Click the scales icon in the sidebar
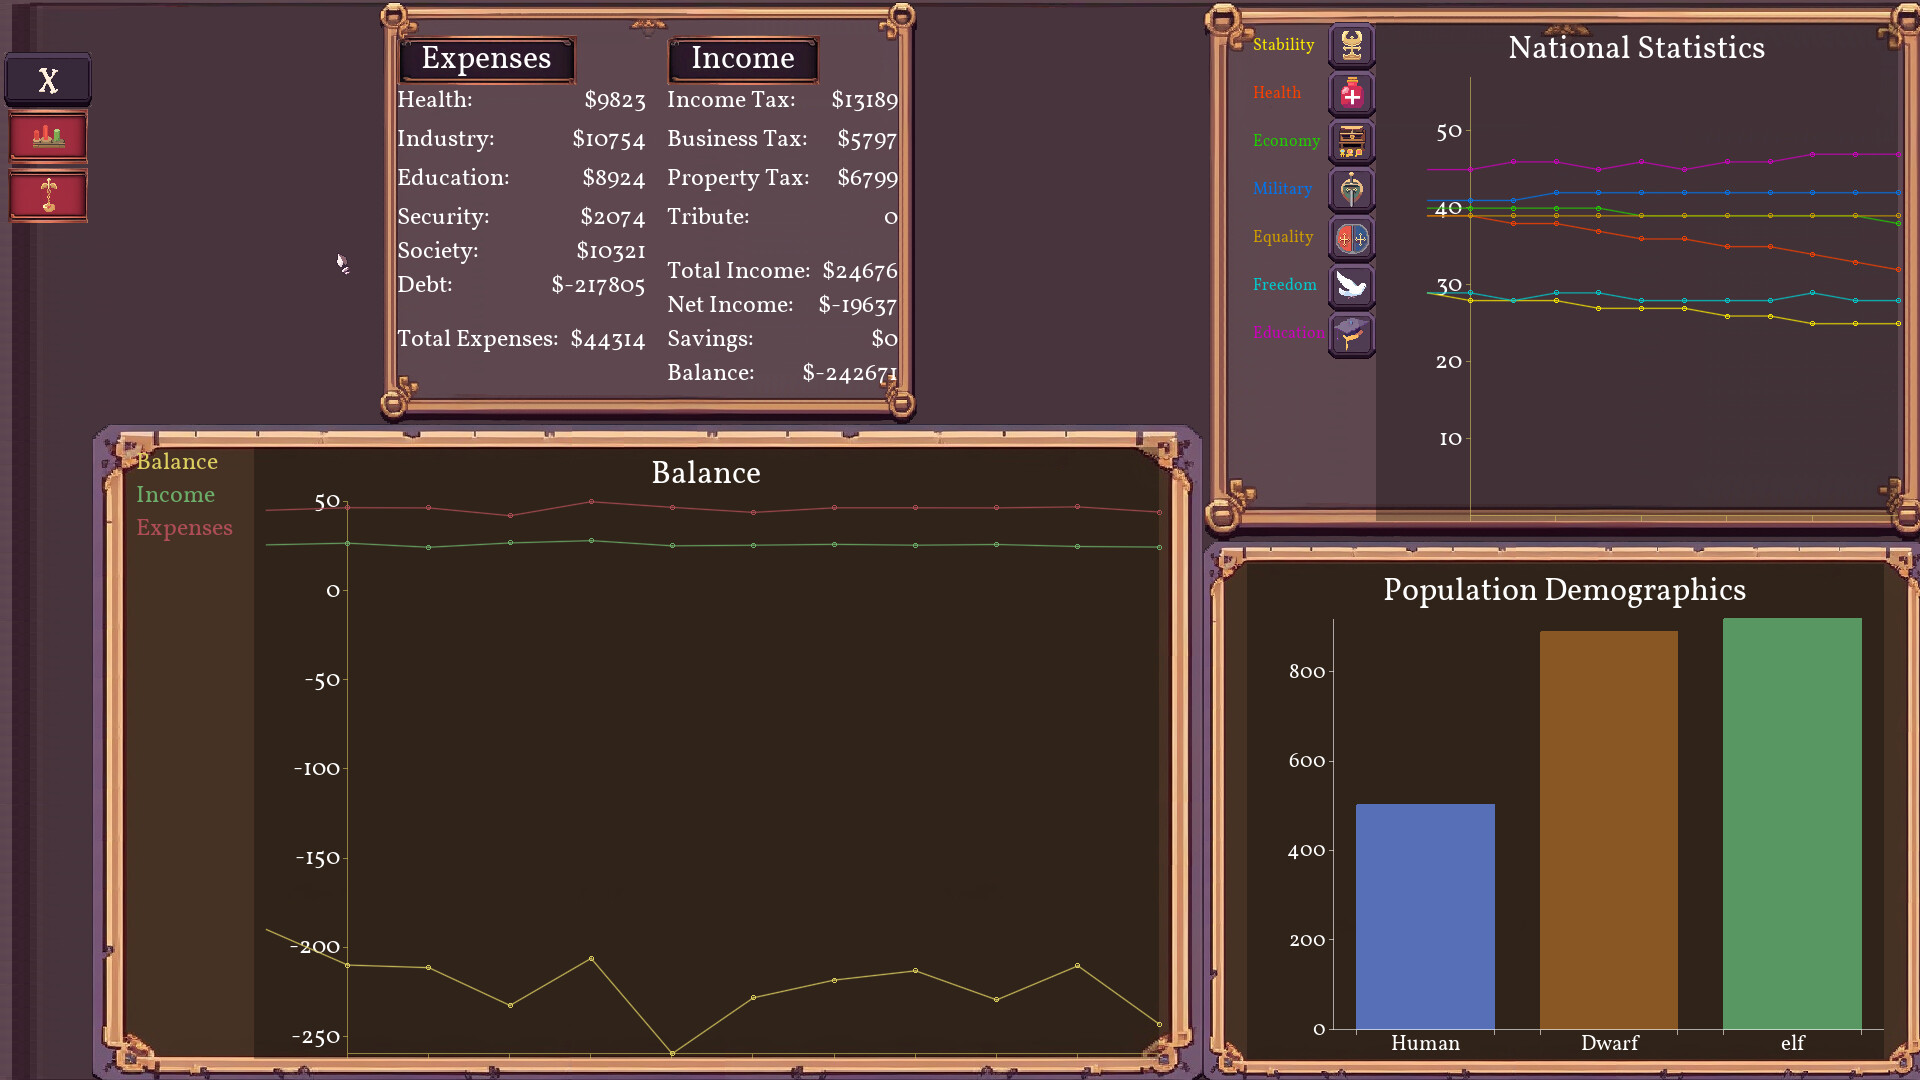This screenshot has width=1920, height=1080. pyautogui.click(x=47, y=196)
